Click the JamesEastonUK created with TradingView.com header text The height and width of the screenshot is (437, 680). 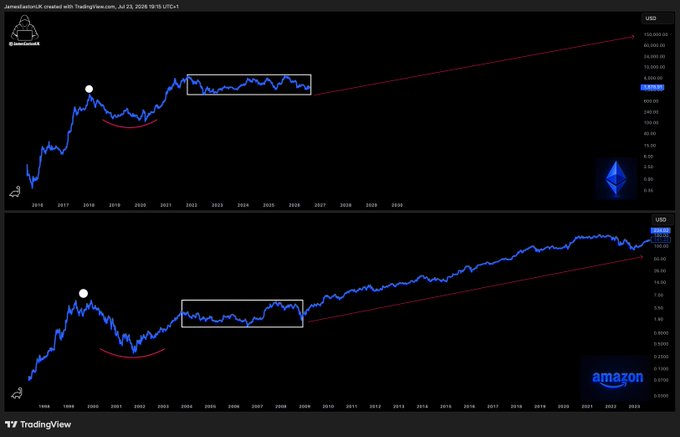point(91,7)
